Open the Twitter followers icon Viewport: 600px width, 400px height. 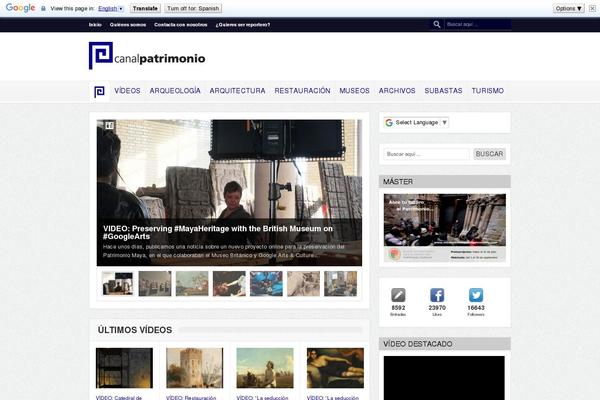pyautogui.click(x=476, y=295)
